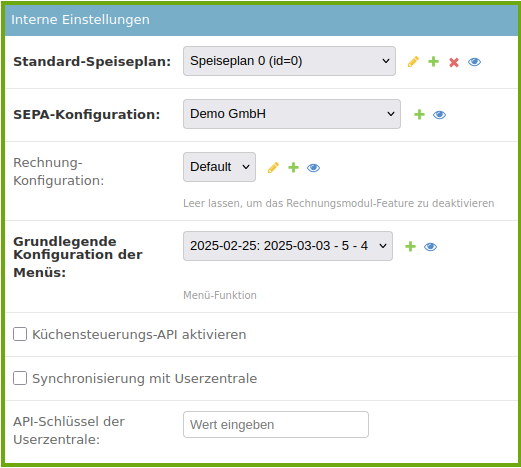View the SEPA-Konfiguration with eye icon
The height and width of the screenshot is (468, 521).
pyautogui.click(x=439, y=115)
